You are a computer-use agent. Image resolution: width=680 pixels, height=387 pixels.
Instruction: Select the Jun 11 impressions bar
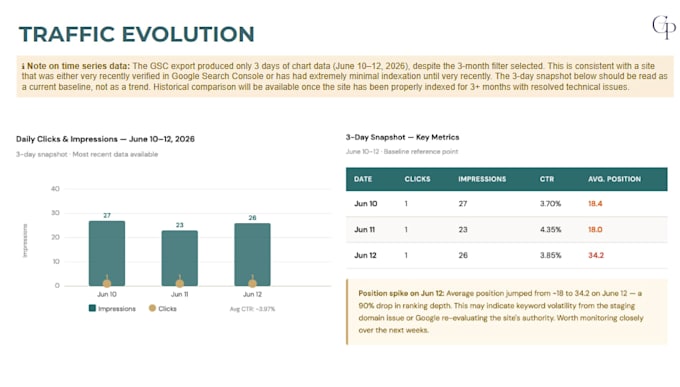pyautogui.click(x=180, y=258)
